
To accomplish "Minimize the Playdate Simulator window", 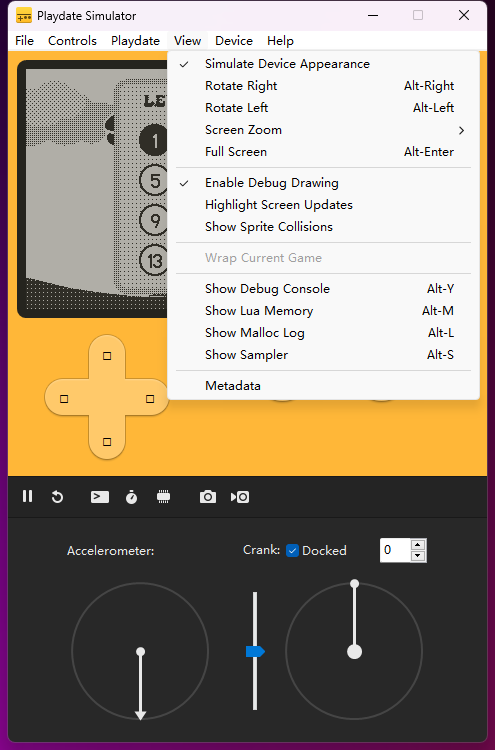I will pos(373,15).
